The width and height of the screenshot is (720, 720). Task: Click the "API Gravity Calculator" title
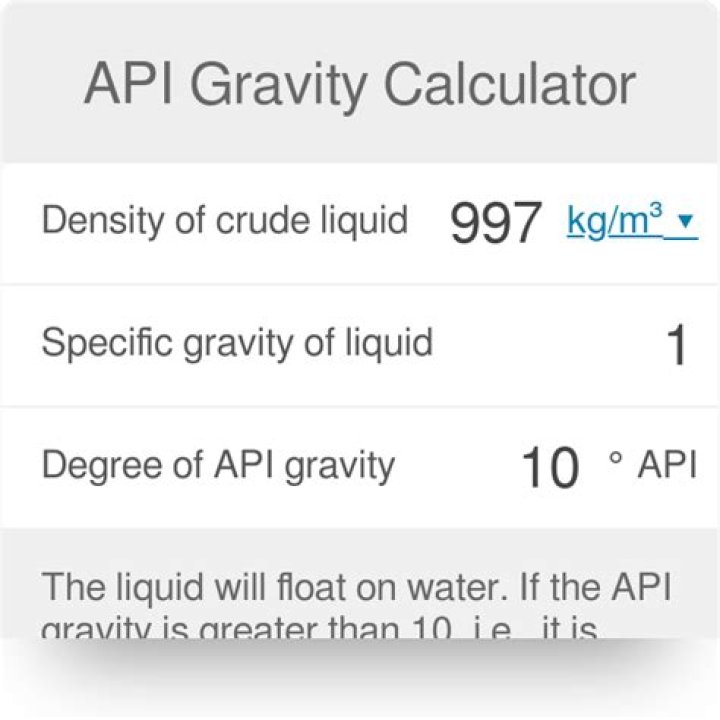(x=359, y=85)
